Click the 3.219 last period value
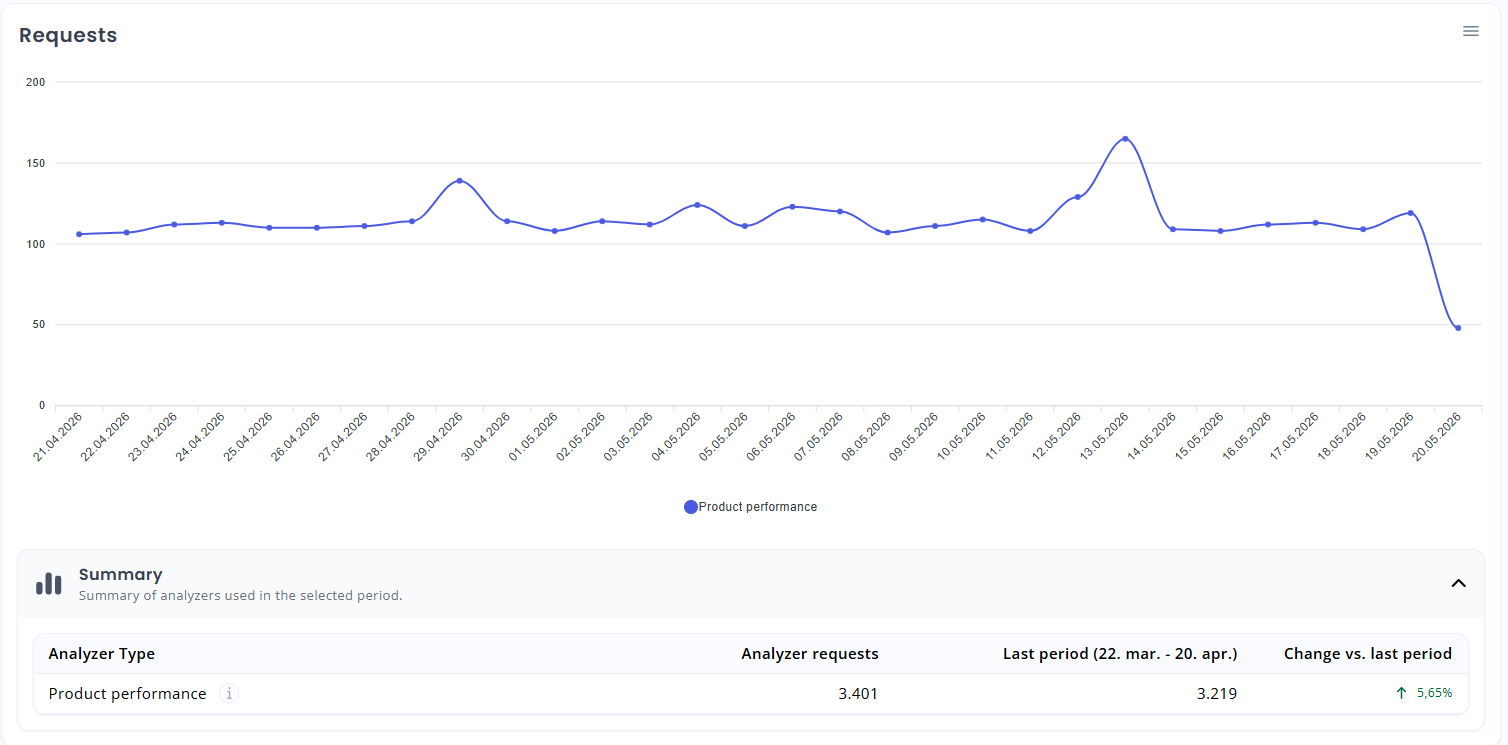 coord(1217,694)
